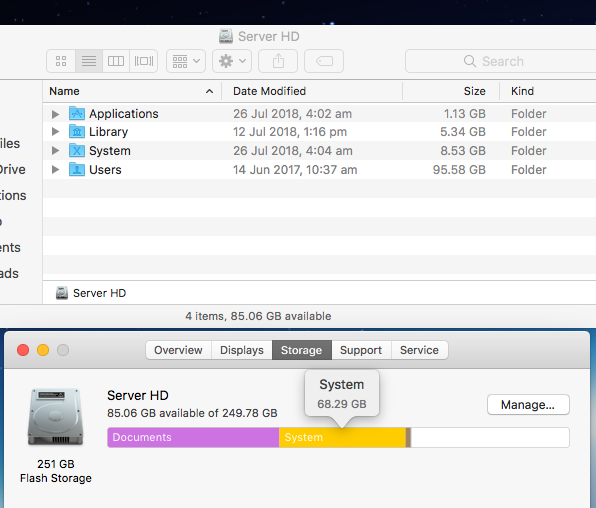596x508 pixels.
Task: Click the Flash Storage drive icon
Action: [x=55, y=417]
